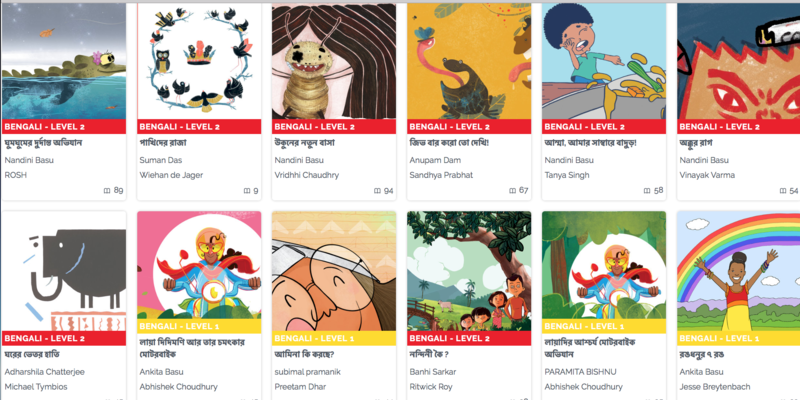The width and height of the screenshot is (800, 400).
Task: Click illustrator Tanya Singh
Action: (x=566, y=175)
